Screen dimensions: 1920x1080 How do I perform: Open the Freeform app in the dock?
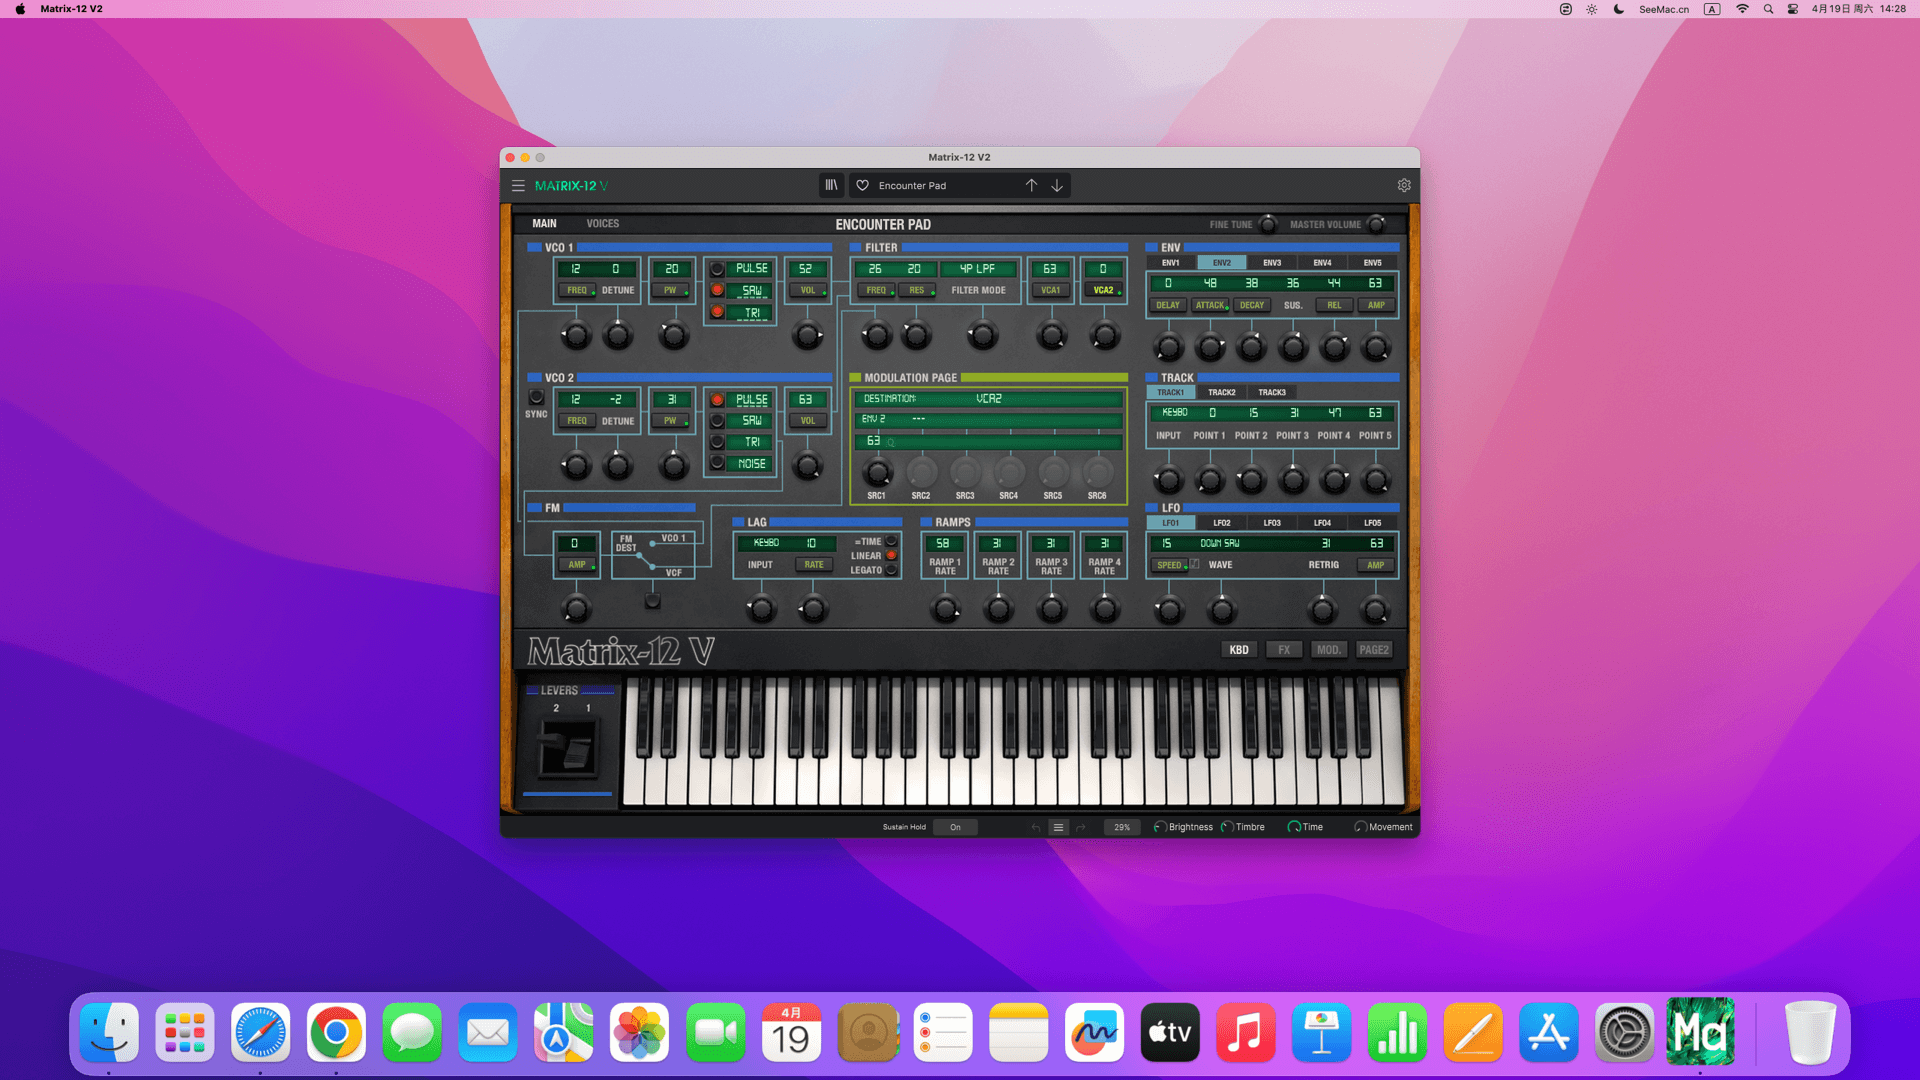(x=1094, y=1033)
